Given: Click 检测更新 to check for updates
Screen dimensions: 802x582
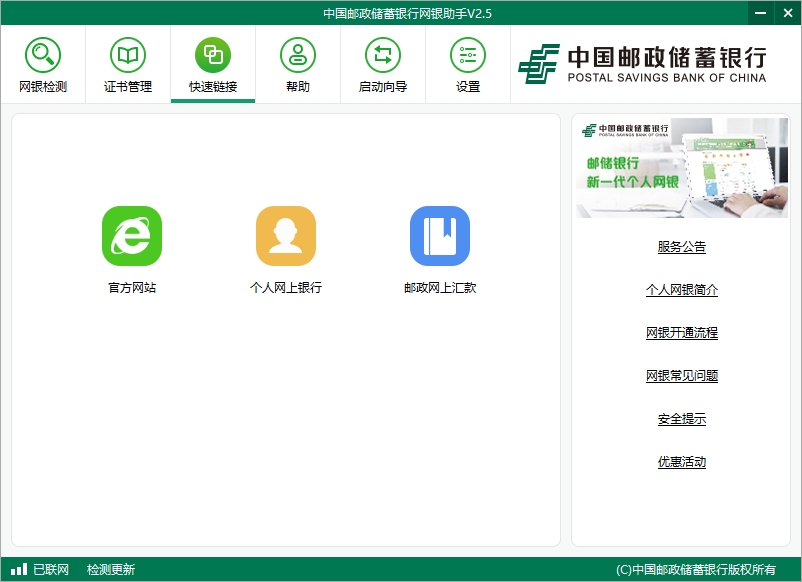Looking at the screenshot, I should pos(110,569).
